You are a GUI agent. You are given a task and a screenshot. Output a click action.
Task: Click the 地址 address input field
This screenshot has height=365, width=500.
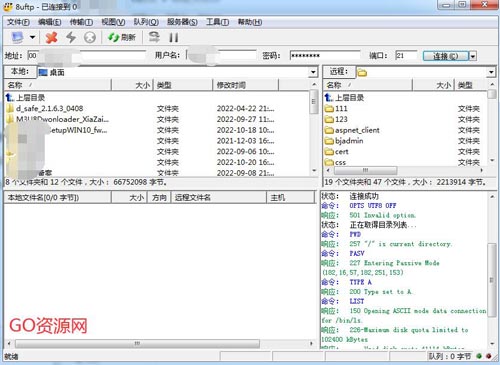[87, 55]
